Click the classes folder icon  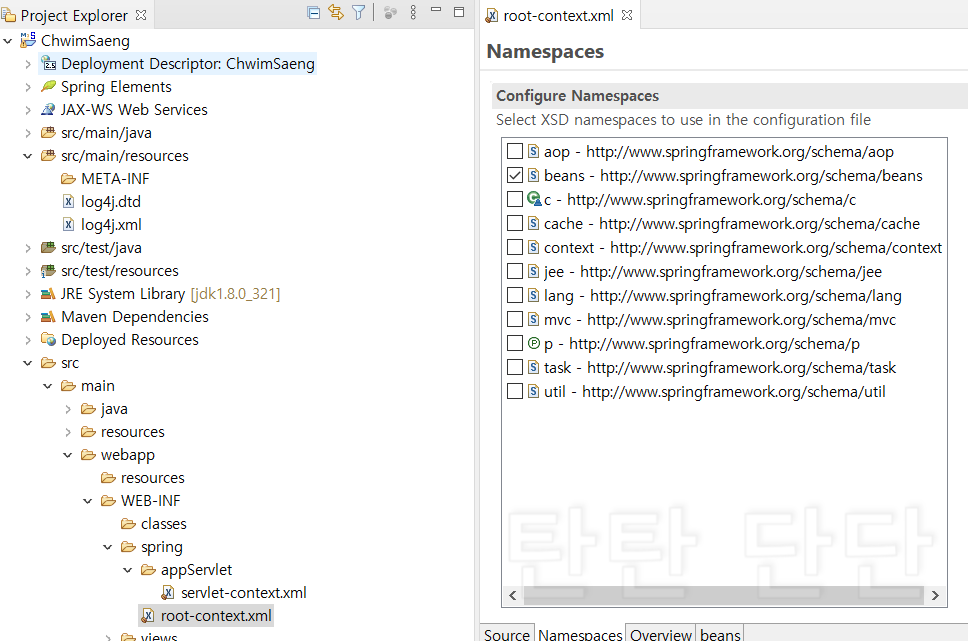pyautogui.click(x=128, y=524)
